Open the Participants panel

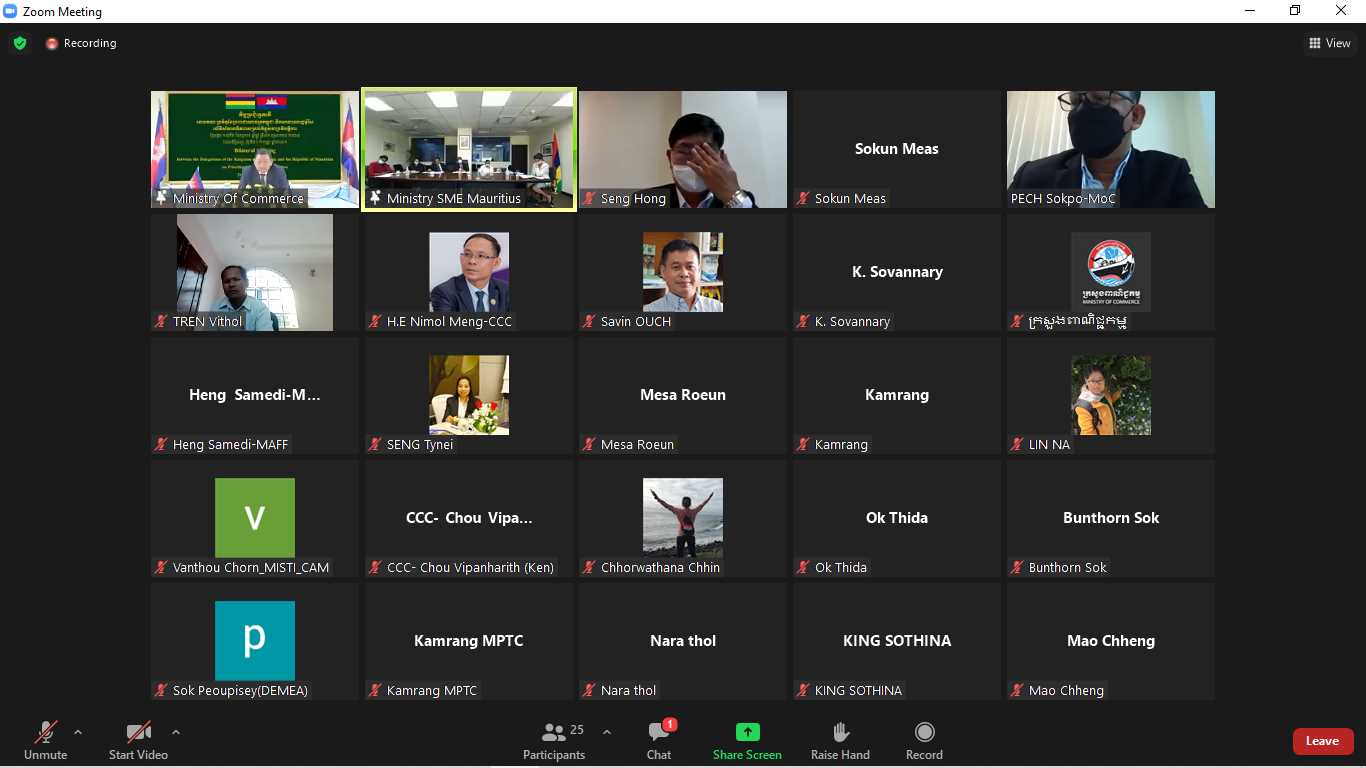click(x=554, y=740)
